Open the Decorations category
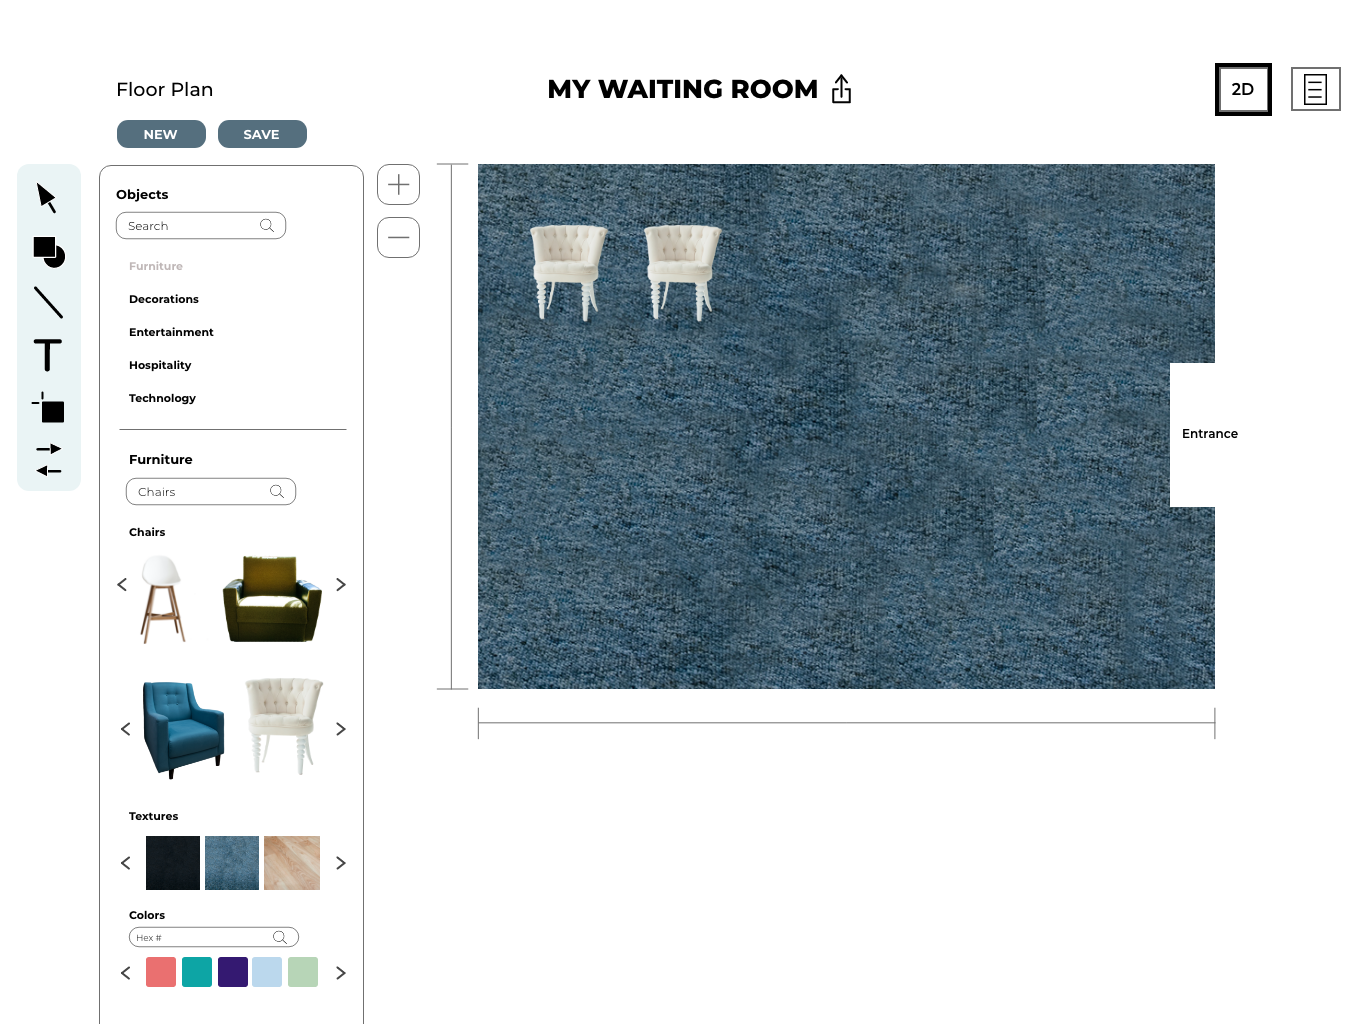 (164, 299)
